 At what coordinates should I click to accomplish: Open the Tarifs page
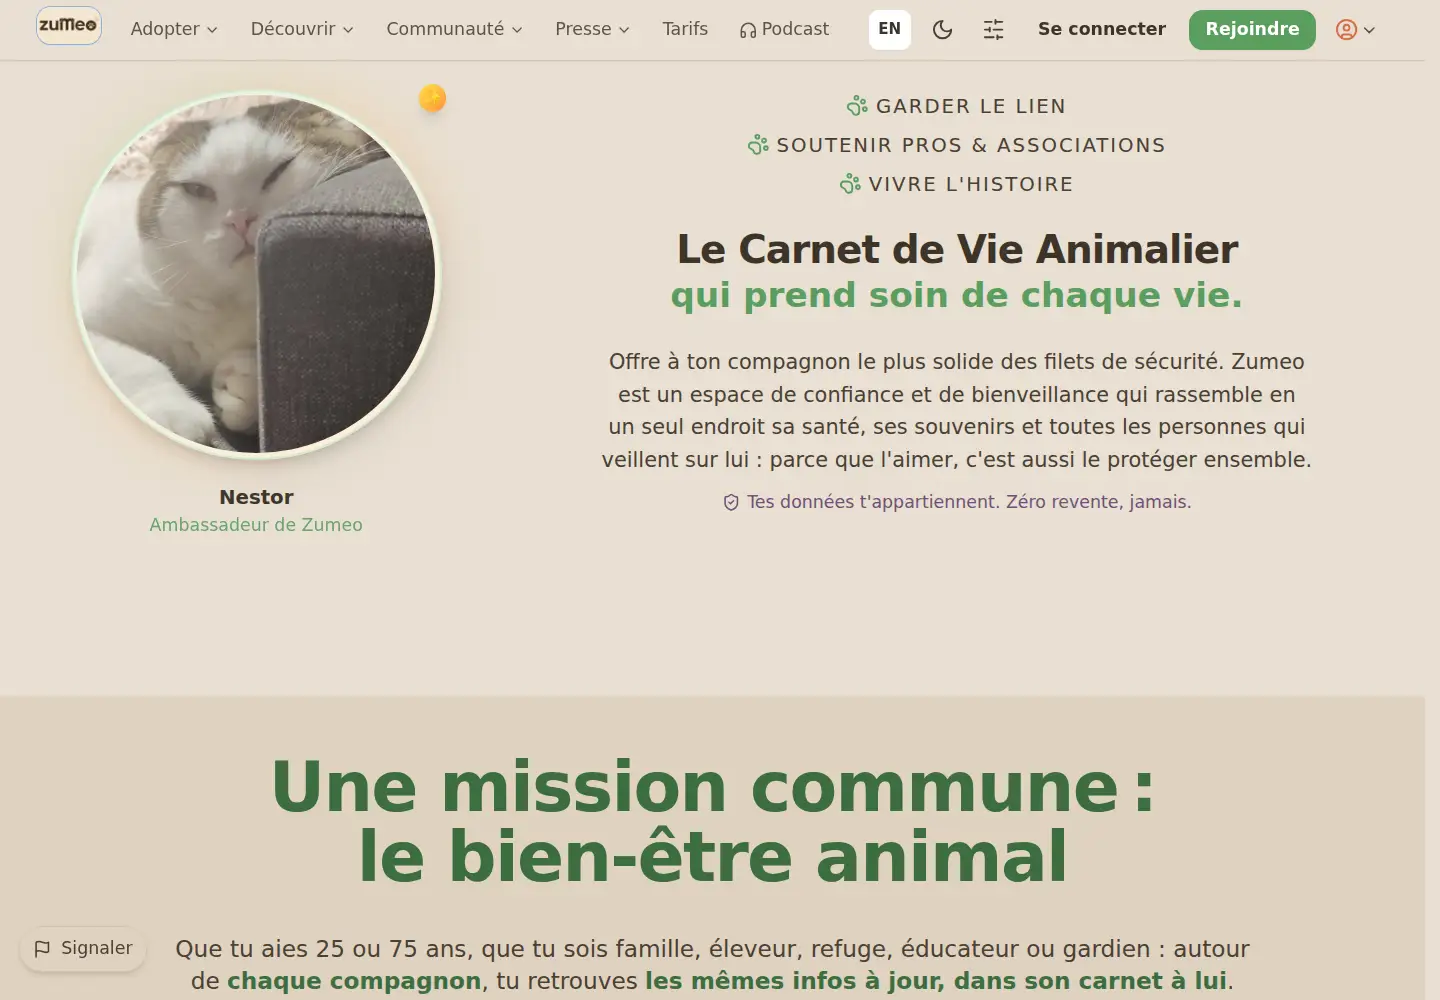(x=685, y=29)
